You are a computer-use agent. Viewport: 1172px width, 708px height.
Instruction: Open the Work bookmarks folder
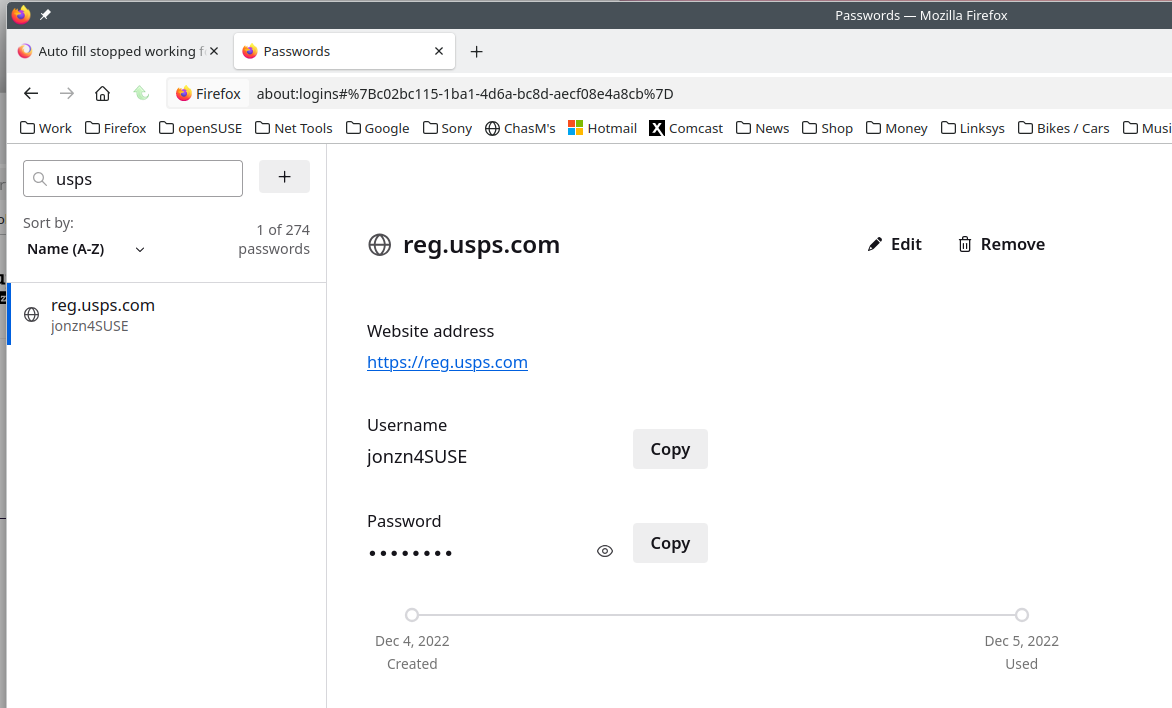pyautogui.click(x=46, y=128)
